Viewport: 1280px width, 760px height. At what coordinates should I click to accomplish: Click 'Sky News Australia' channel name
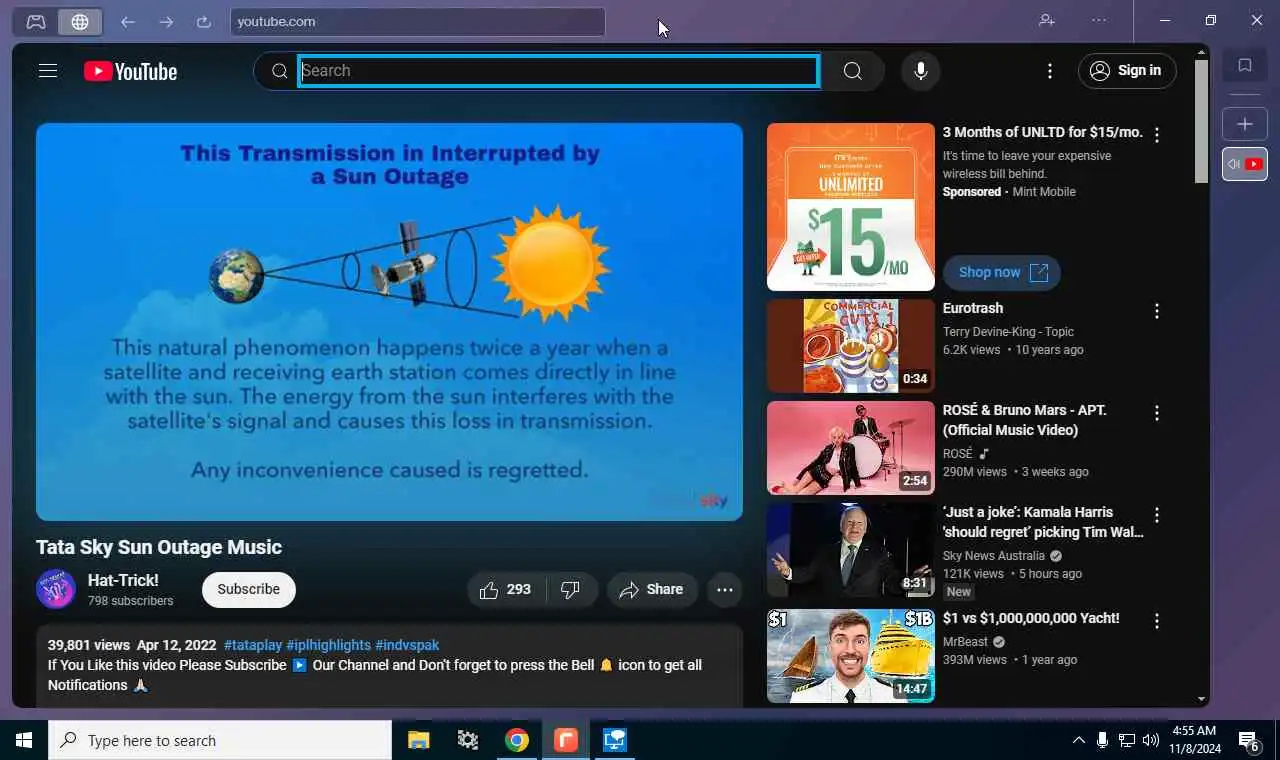click(x=993, y=556)
